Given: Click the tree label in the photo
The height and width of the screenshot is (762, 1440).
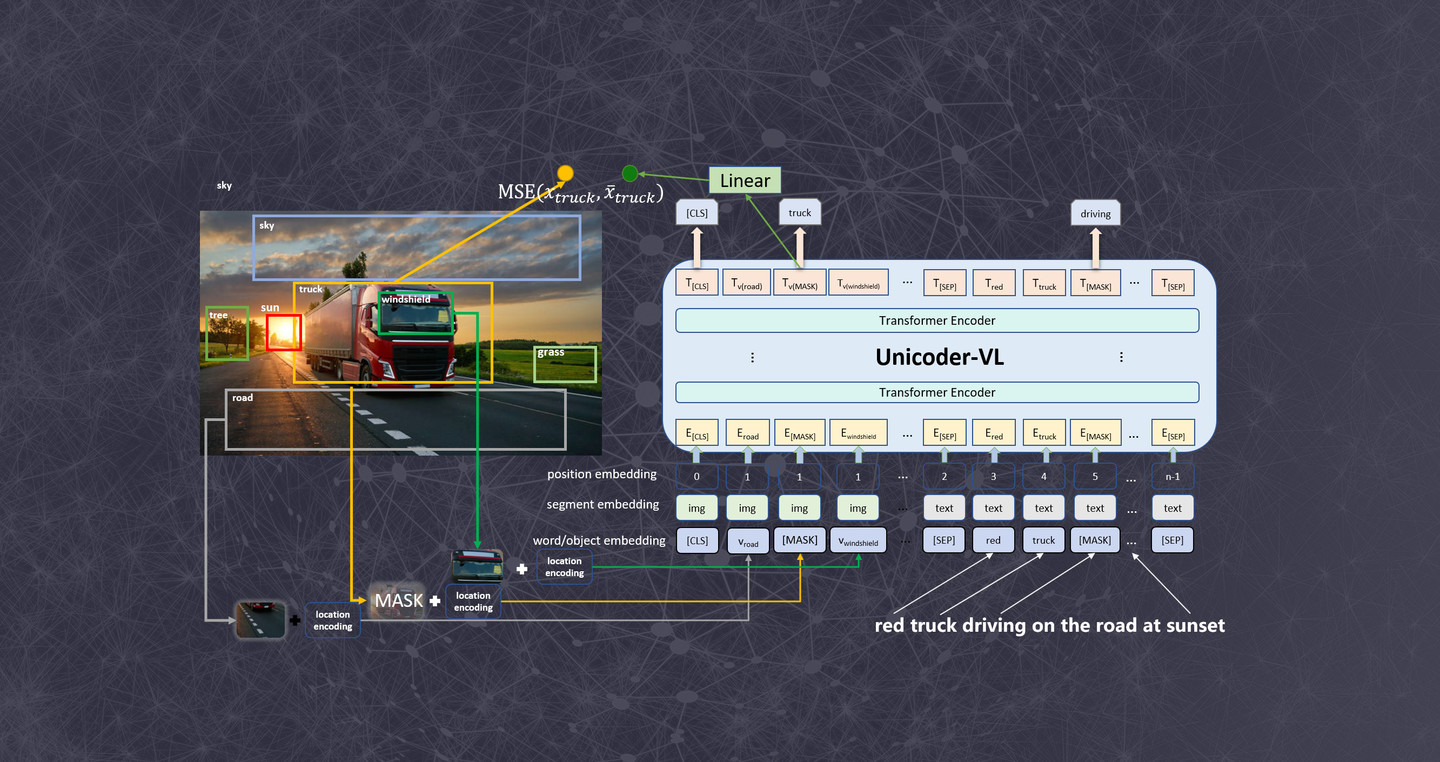Looking at the screenshot, I should pos(218,316).
